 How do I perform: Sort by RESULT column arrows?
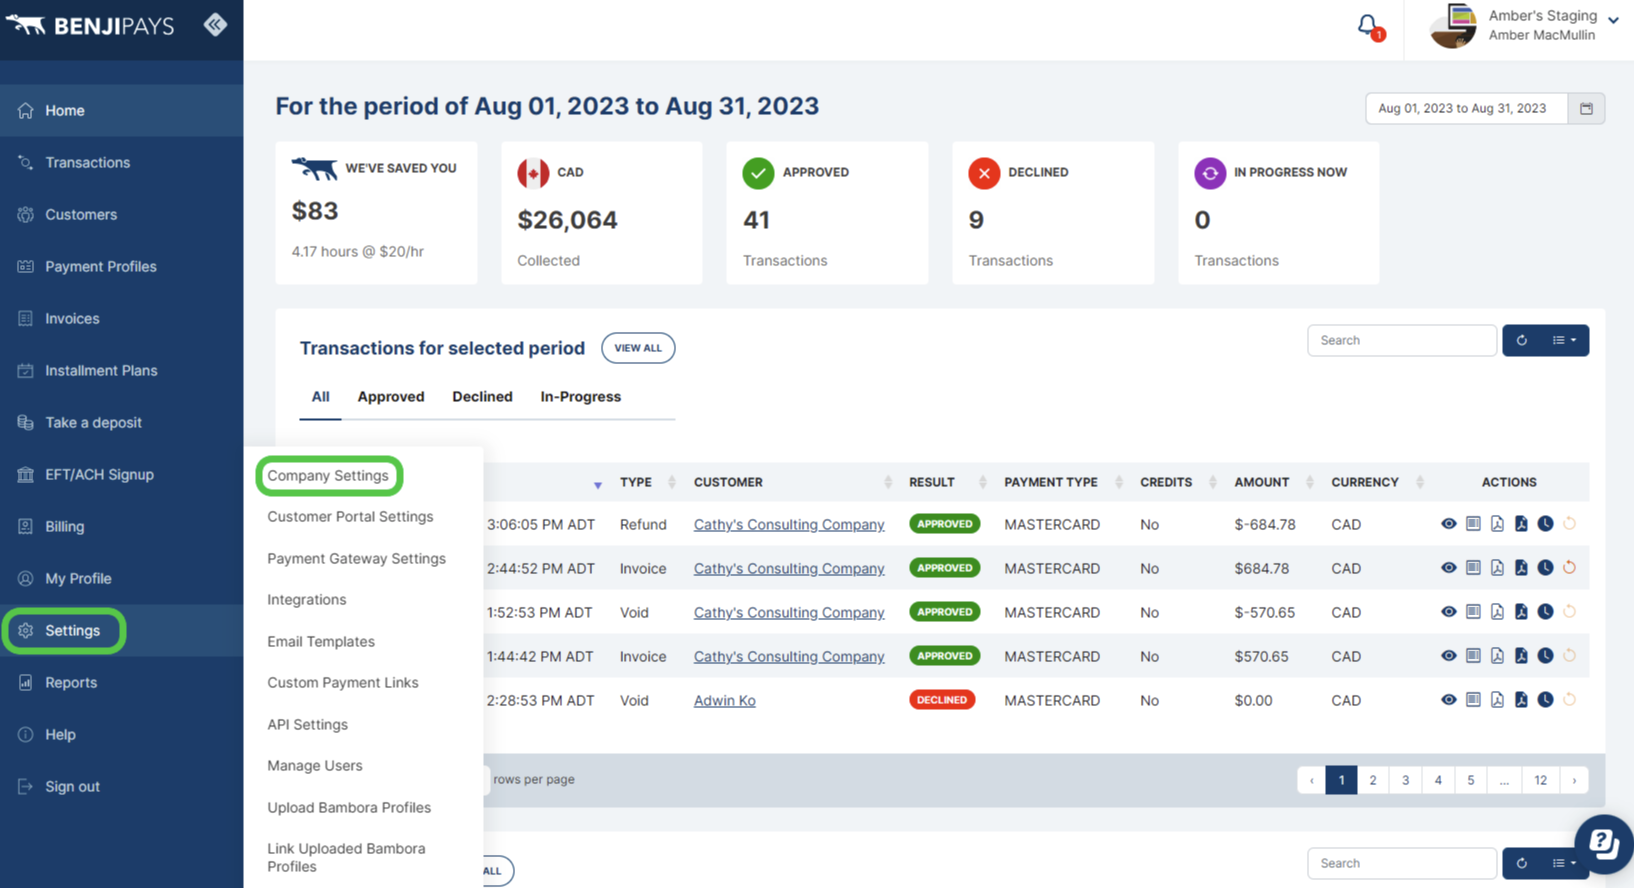click(982, 482)
